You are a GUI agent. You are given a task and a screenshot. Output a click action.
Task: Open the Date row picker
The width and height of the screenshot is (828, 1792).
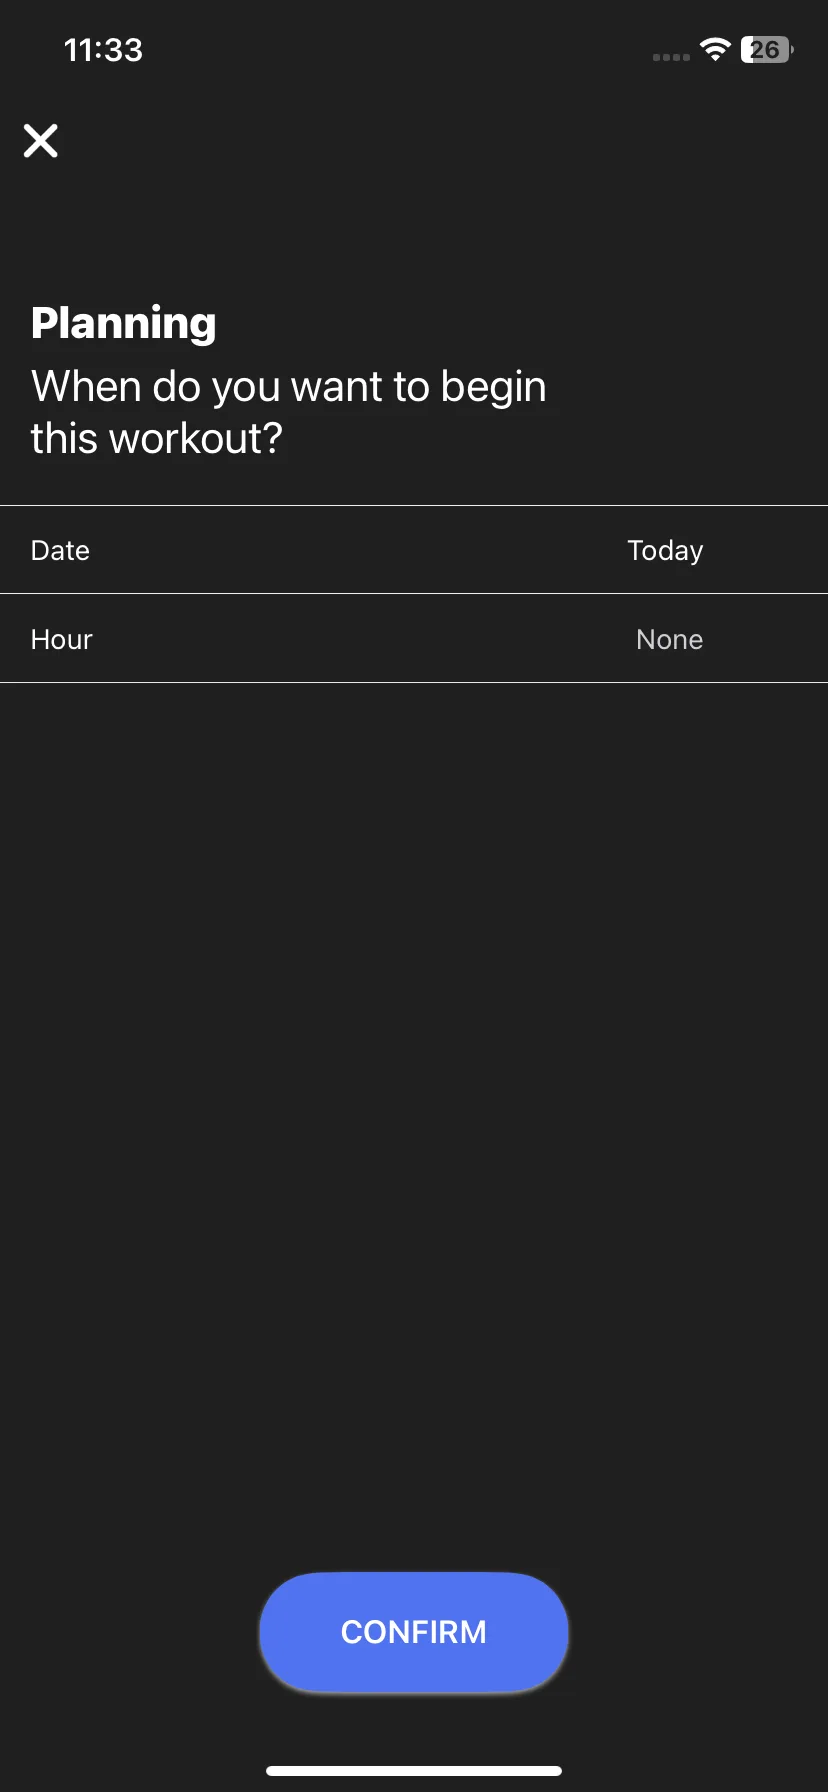(x=414, y=550)
